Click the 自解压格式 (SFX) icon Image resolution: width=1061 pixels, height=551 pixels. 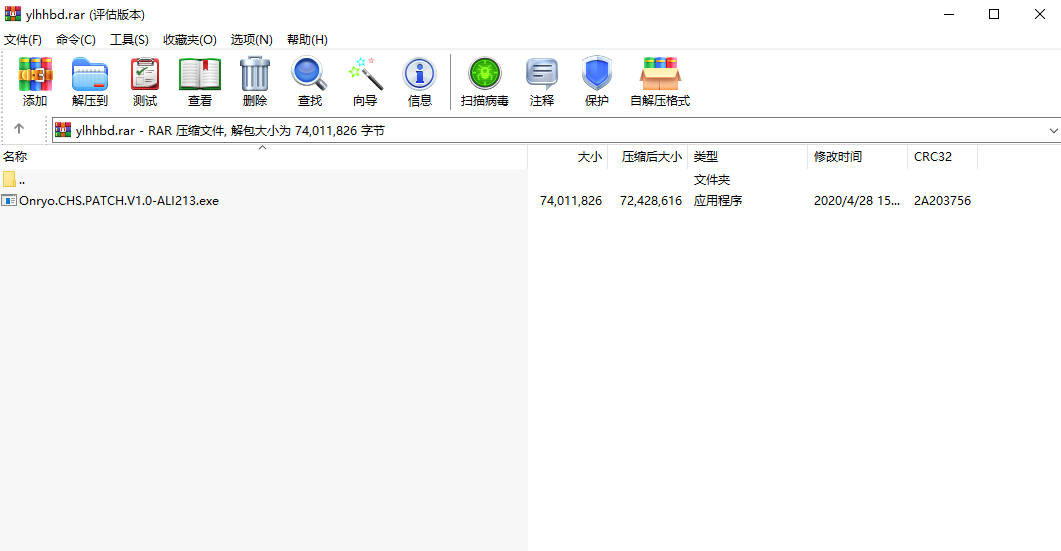pos(660,74)
